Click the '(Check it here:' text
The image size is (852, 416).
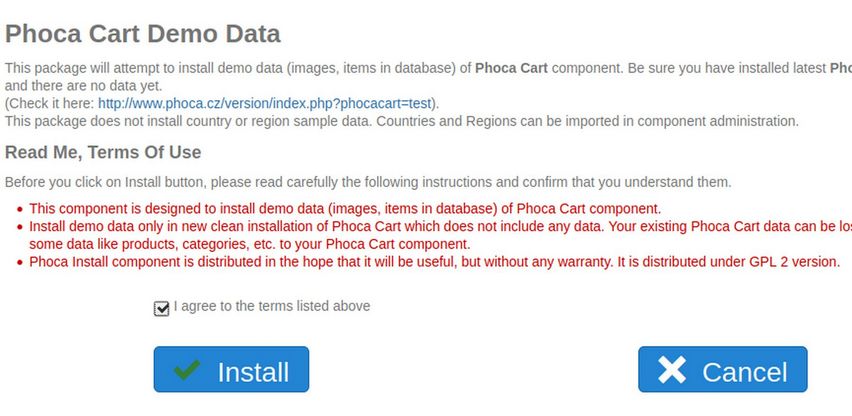coord(50,103)
